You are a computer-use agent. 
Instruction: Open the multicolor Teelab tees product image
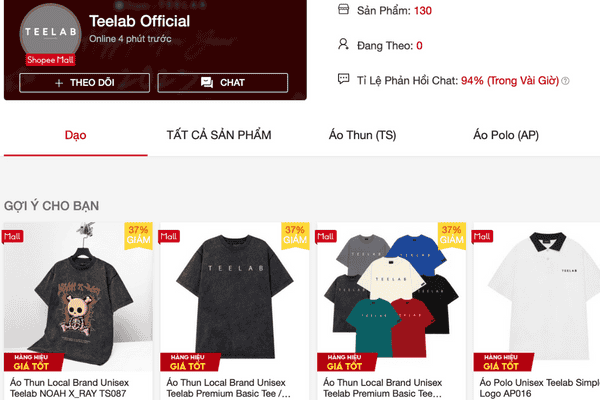[391, 297]
